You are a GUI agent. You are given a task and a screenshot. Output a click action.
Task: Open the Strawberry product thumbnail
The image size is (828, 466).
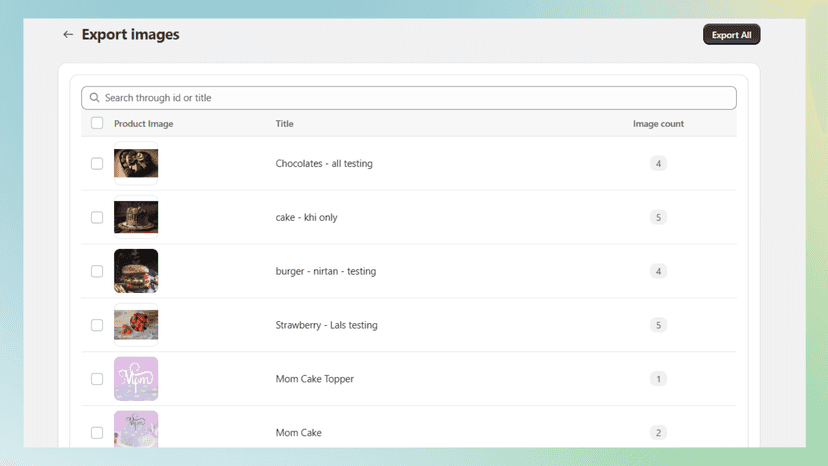tap(136, 325)
